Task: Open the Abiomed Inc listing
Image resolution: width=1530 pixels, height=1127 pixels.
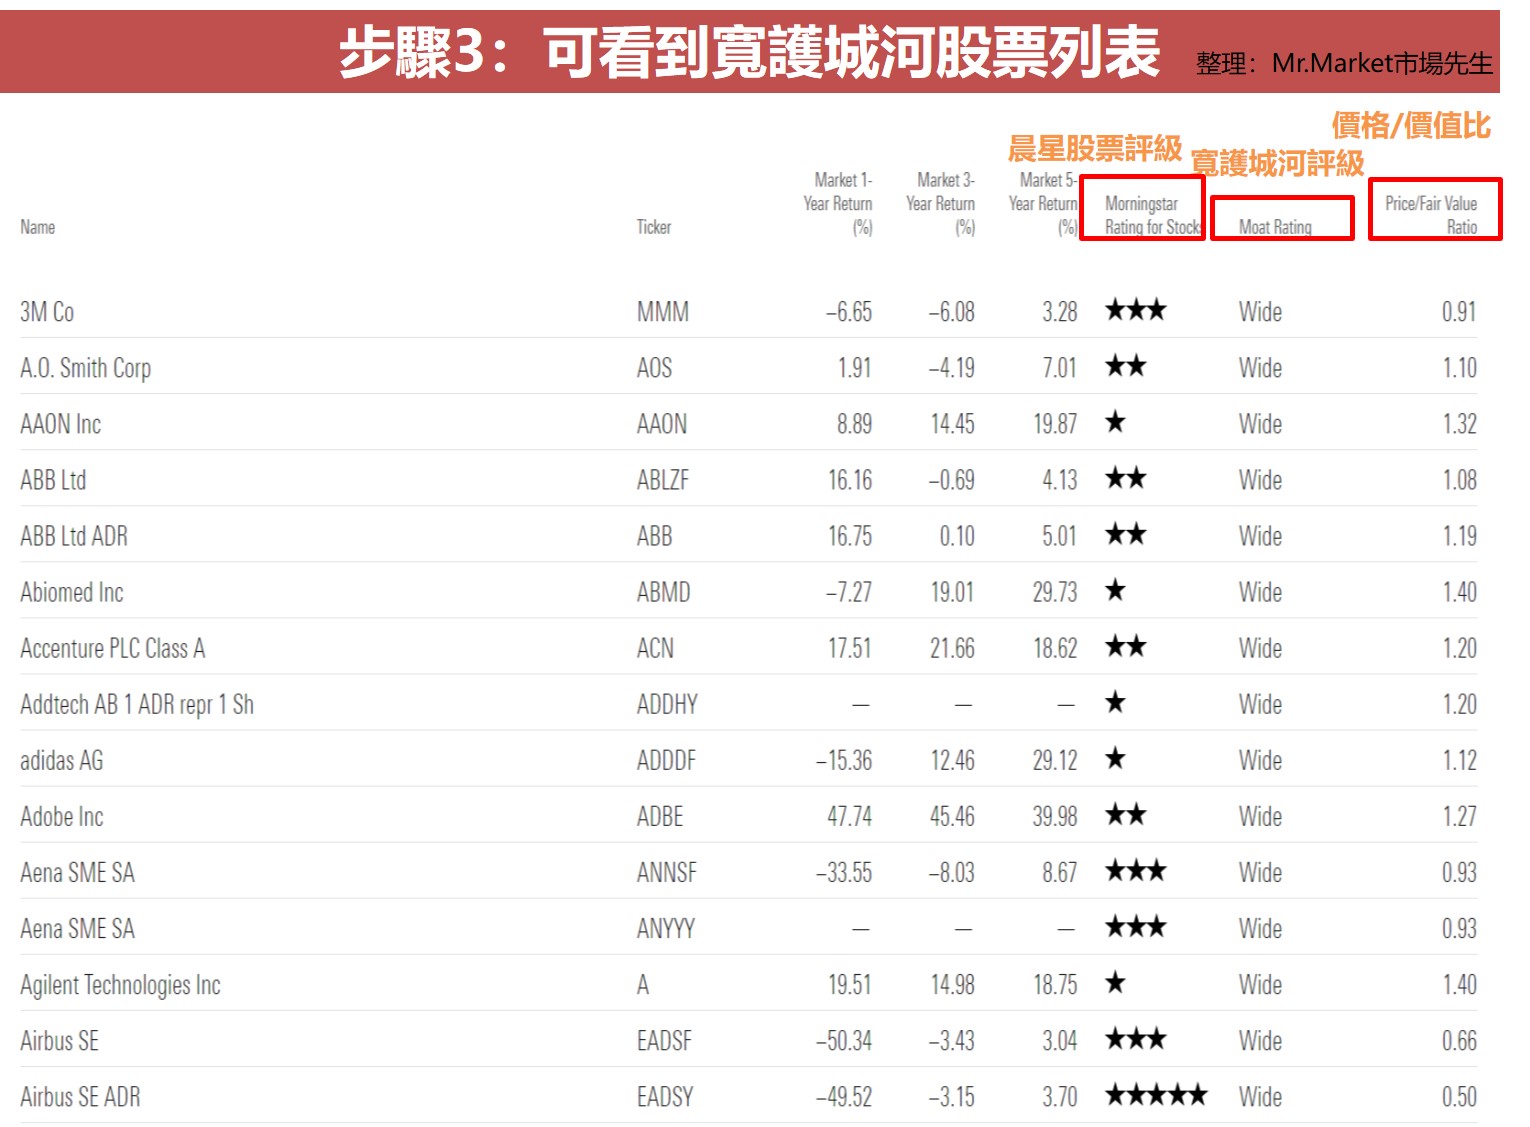Action: coord(71,592)
